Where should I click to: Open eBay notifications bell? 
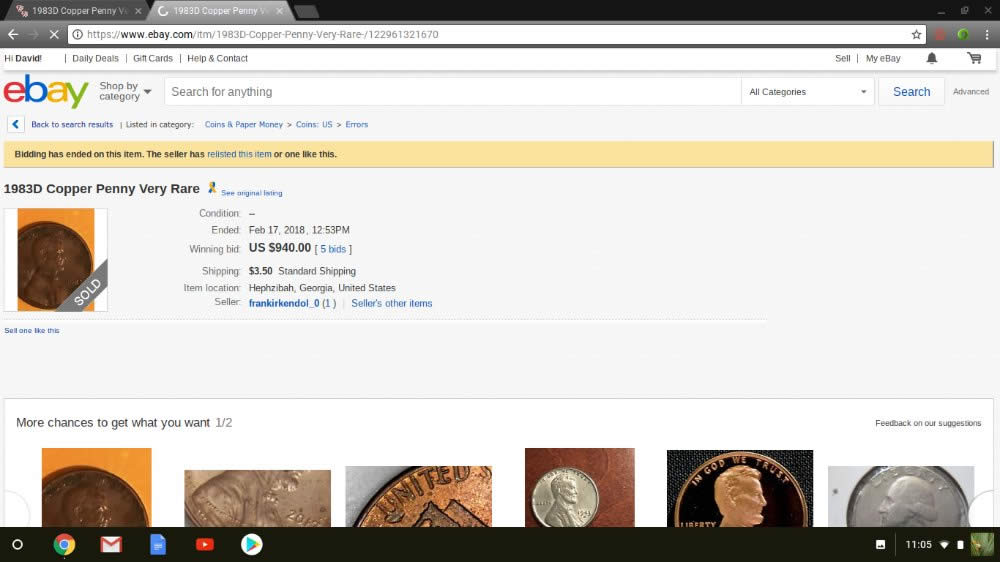point(932,58)
